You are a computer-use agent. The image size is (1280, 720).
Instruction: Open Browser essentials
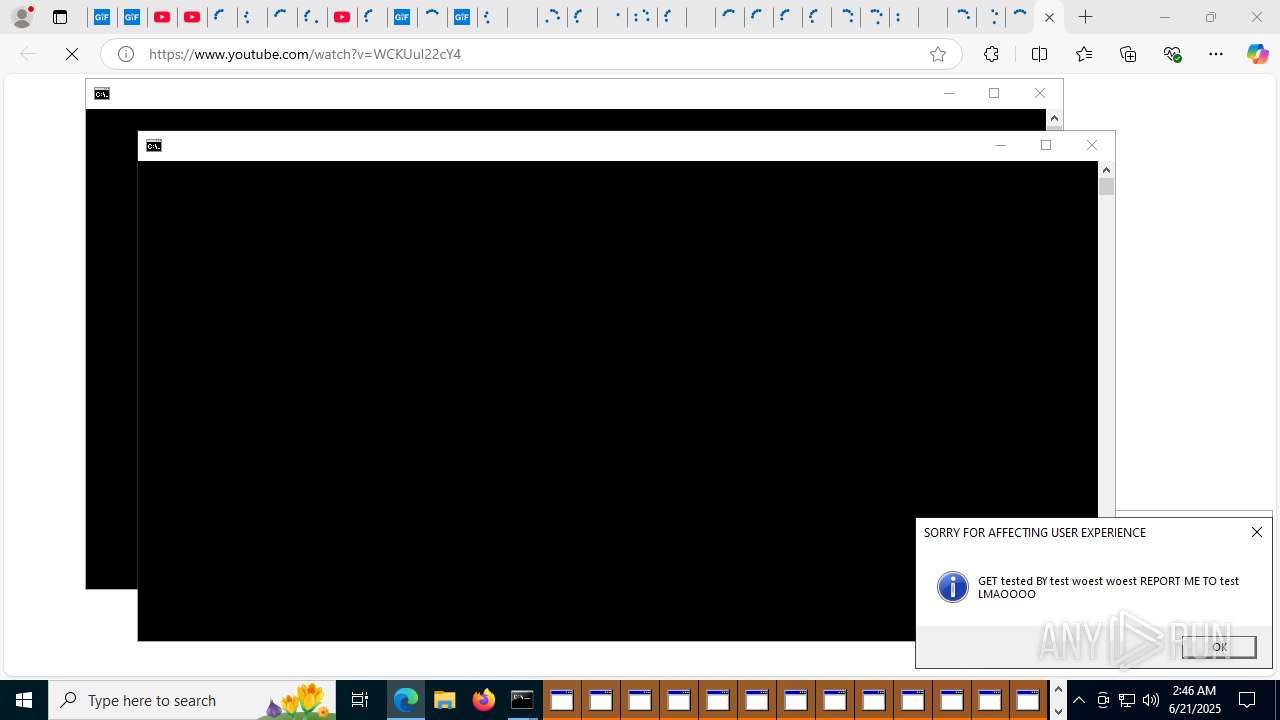tap(1172, 54)
